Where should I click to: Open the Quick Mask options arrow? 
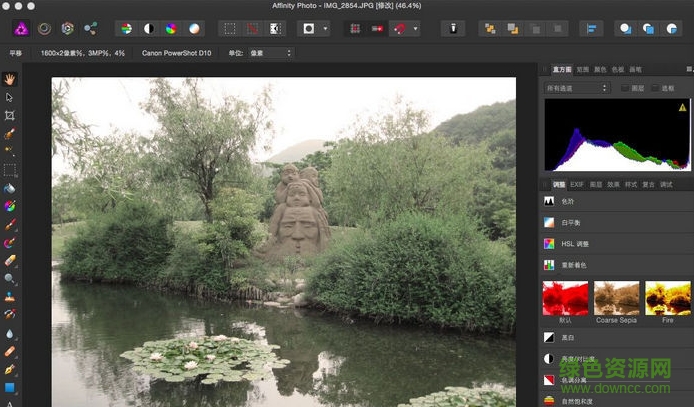326,29
